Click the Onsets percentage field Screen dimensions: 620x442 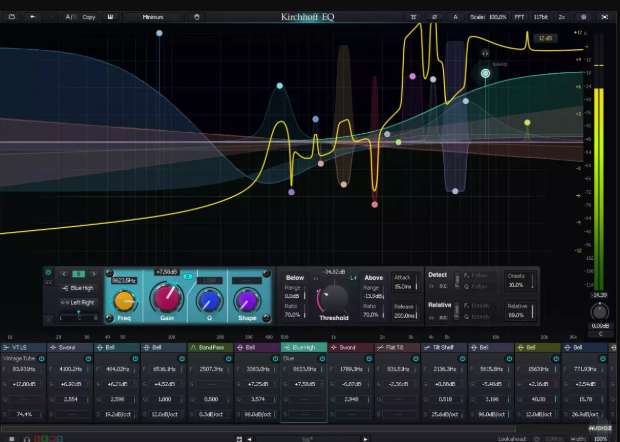coord(520,280)
